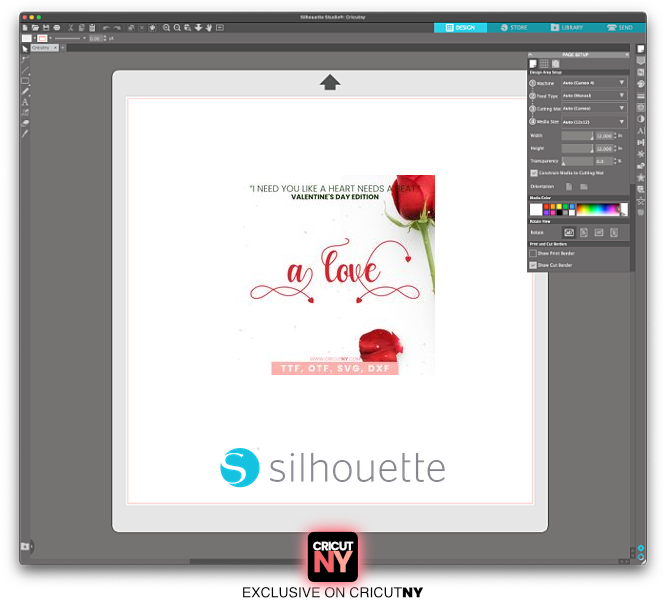This screenshot has height=604, width=665.
Task: Increase the line thickness stepper
Action: (105, 37)
